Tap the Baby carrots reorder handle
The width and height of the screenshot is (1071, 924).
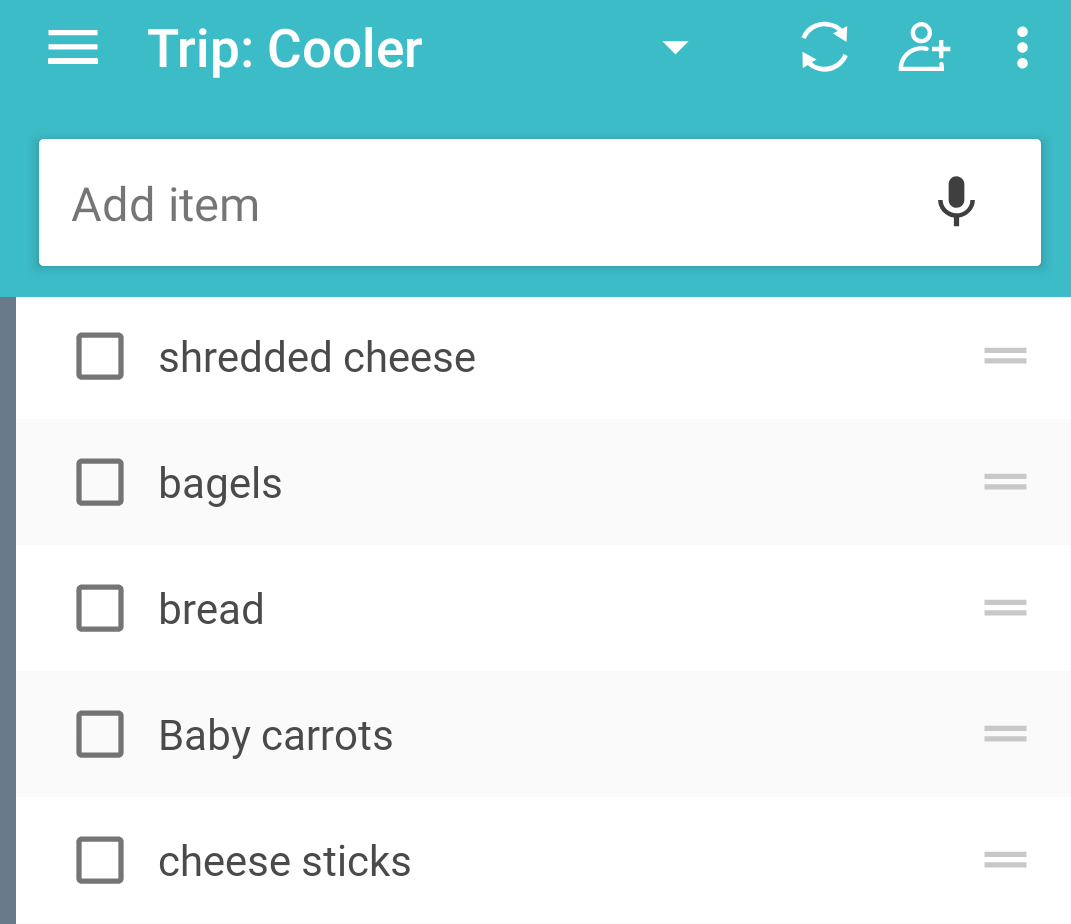1005,733
